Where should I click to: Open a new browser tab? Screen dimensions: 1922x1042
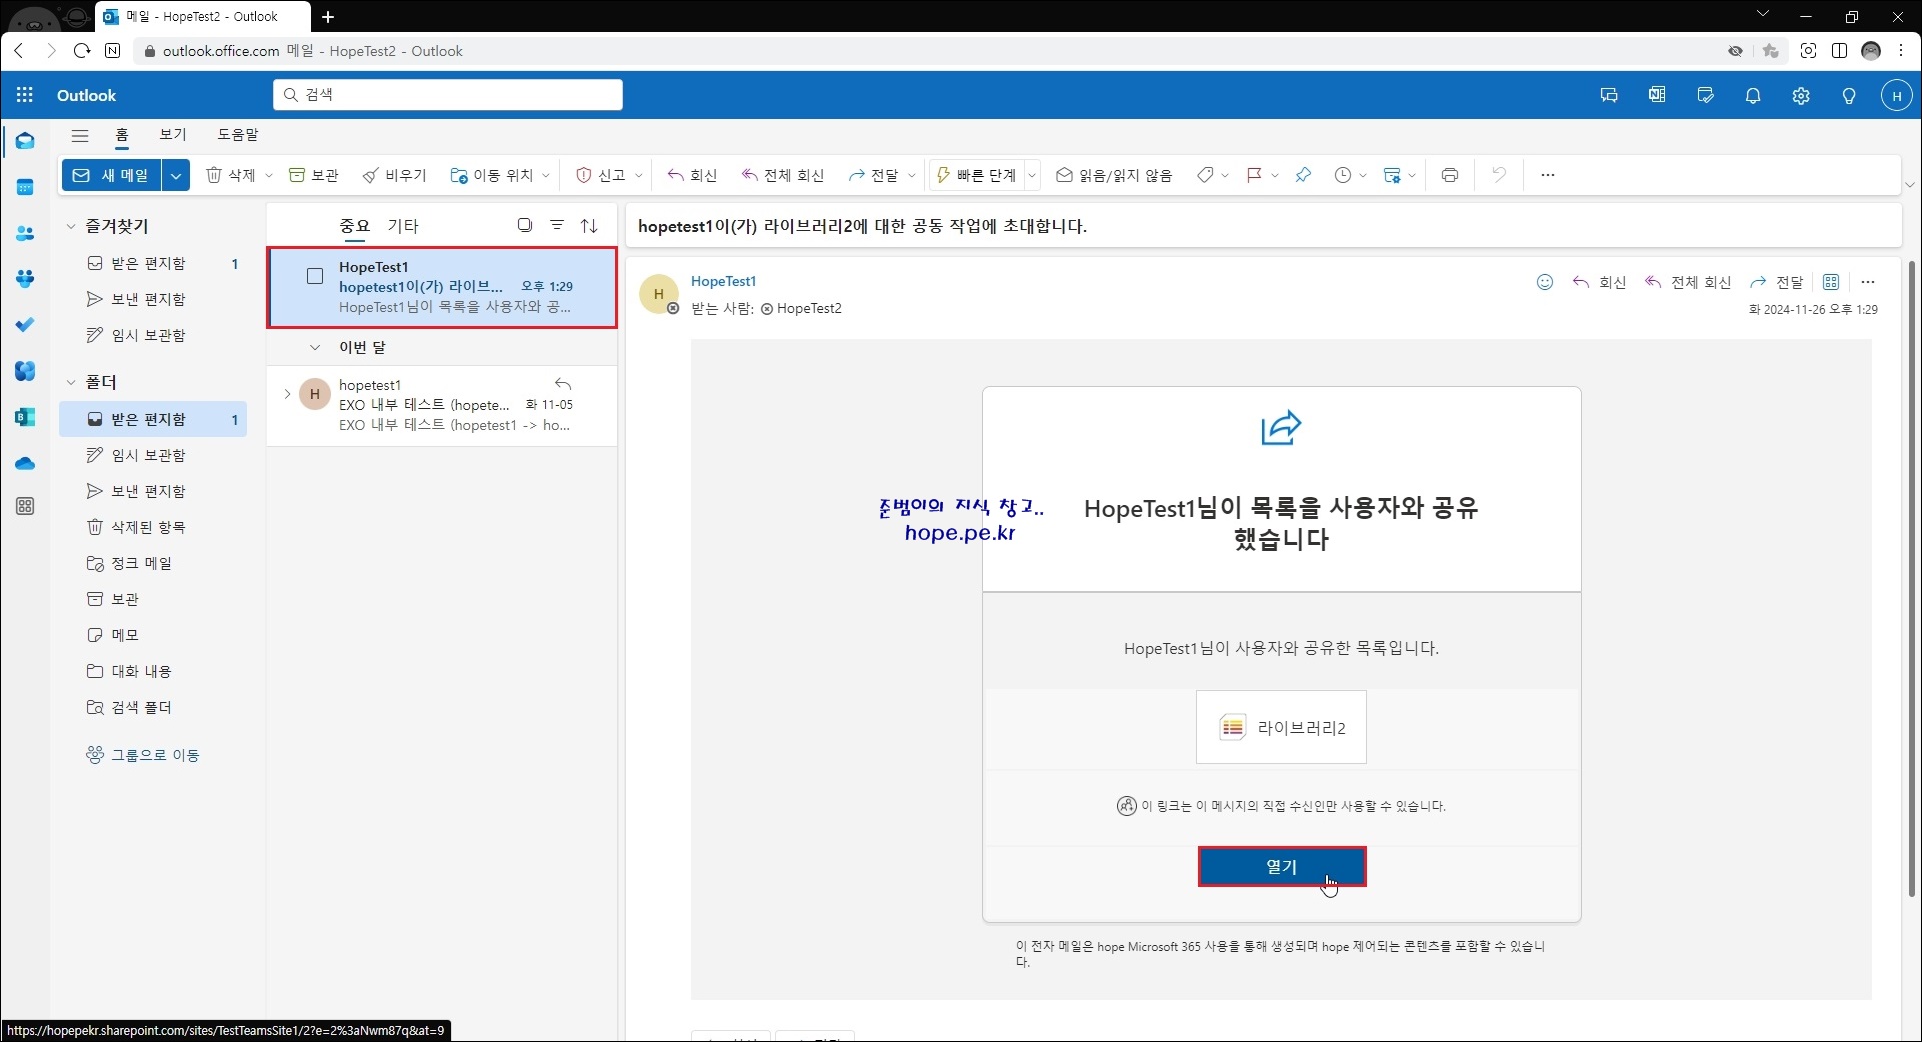328,16
